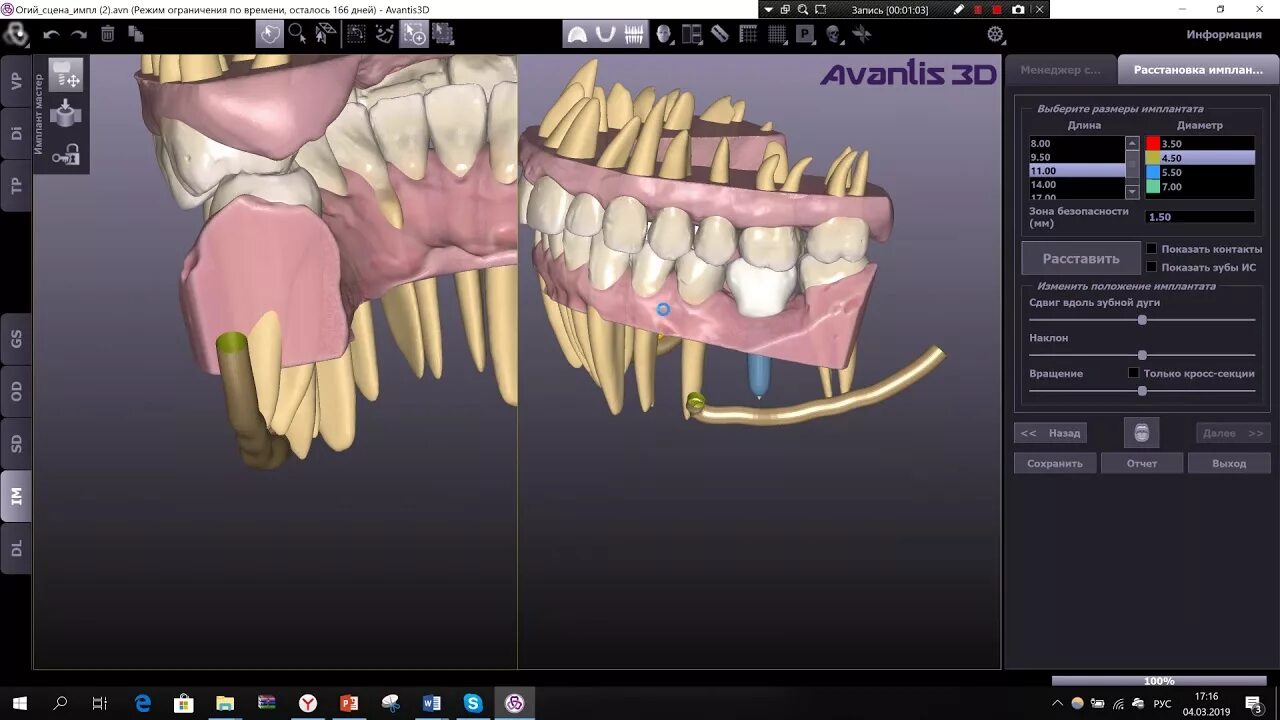Open Microsoft Edge from the taskbar
Image resolution: width=1280 pixels, height=720 pixels.
coord(142,703)
